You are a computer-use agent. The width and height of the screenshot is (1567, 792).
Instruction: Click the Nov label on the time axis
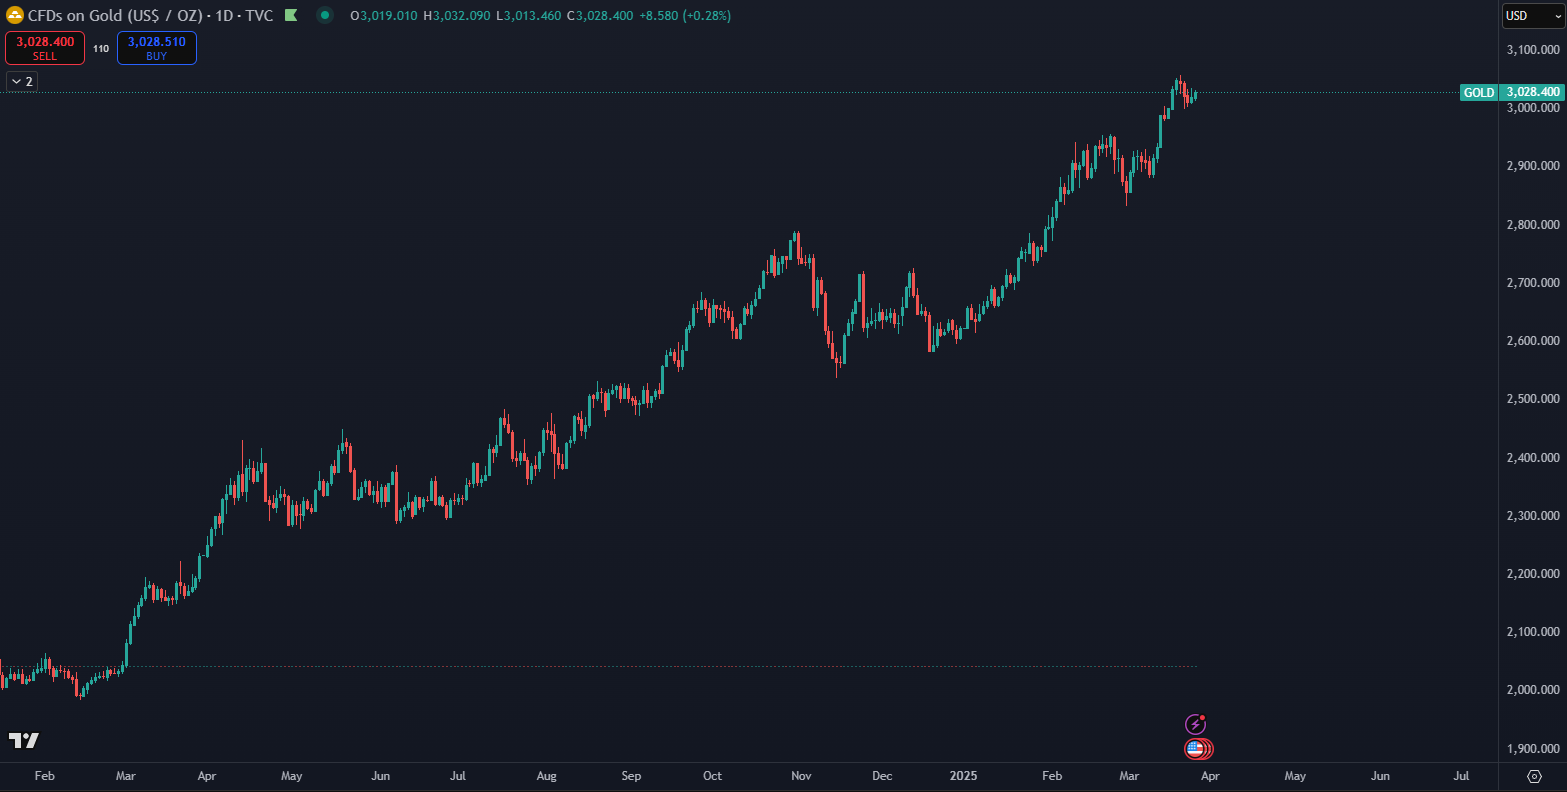click(x=801, y=776)
